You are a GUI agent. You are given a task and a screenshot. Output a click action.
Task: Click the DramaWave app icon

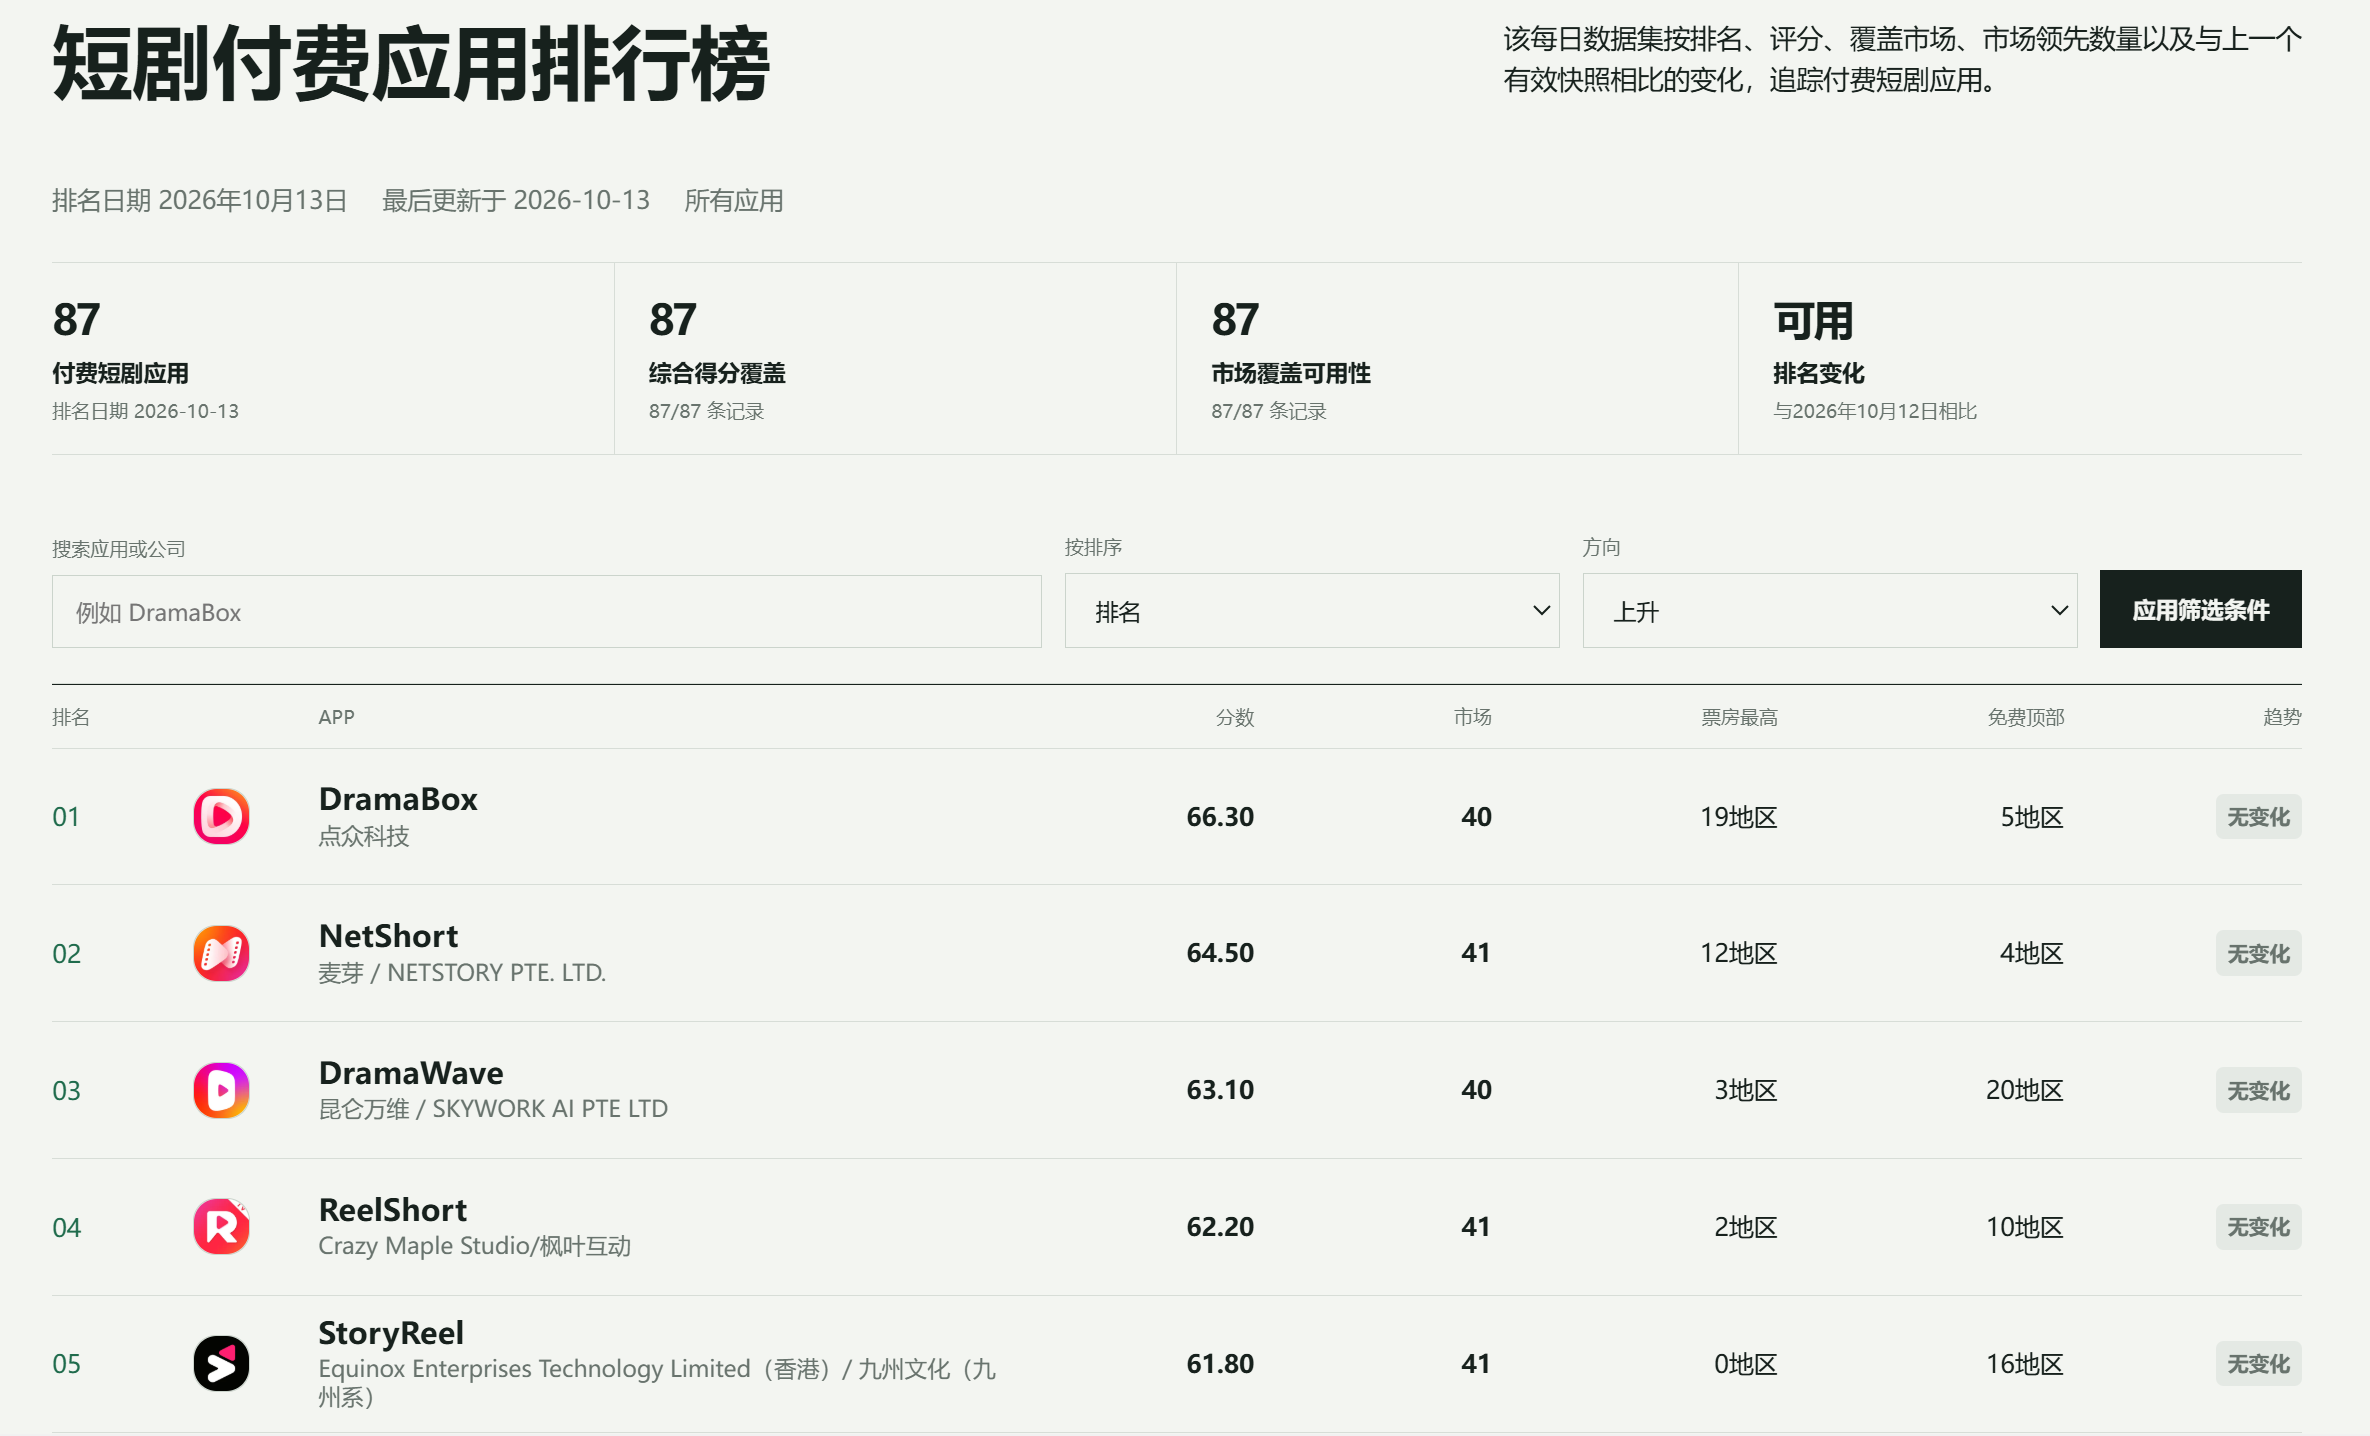221,1090
